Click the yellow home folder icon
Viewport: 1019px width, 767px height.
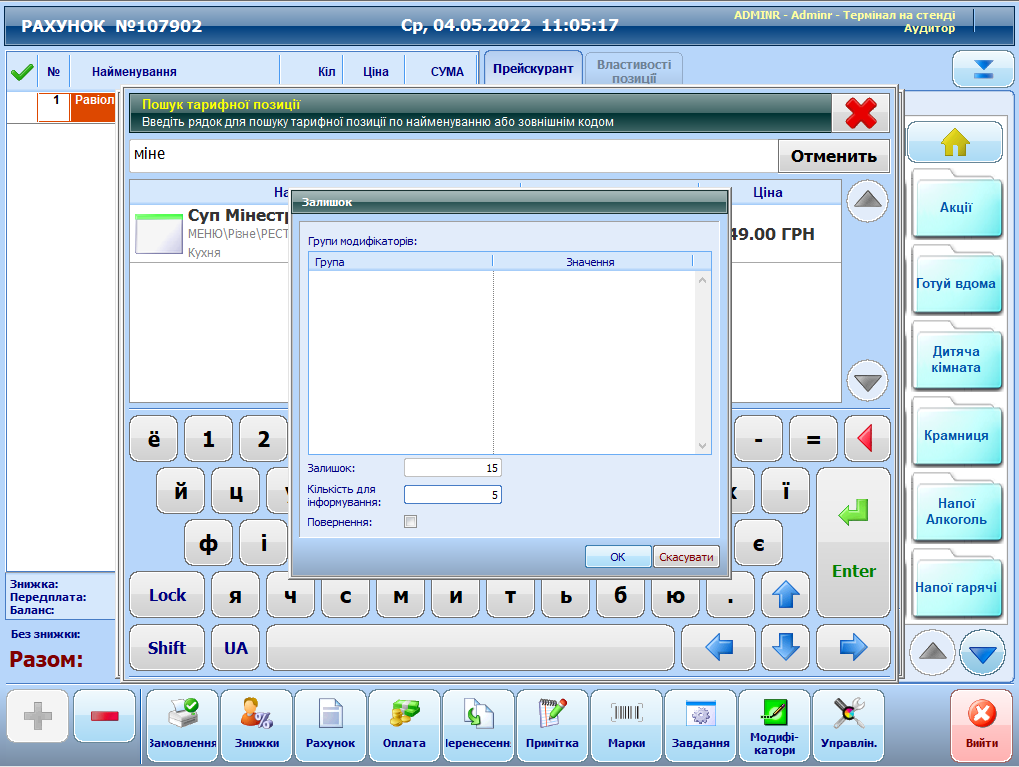(x=955, y=143)
